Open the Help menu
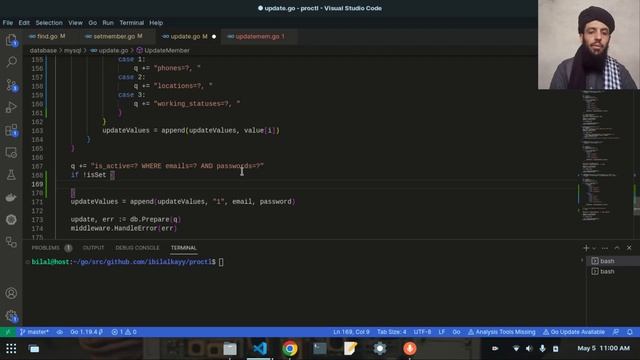The image size is (640, 360). click(156, 23)
